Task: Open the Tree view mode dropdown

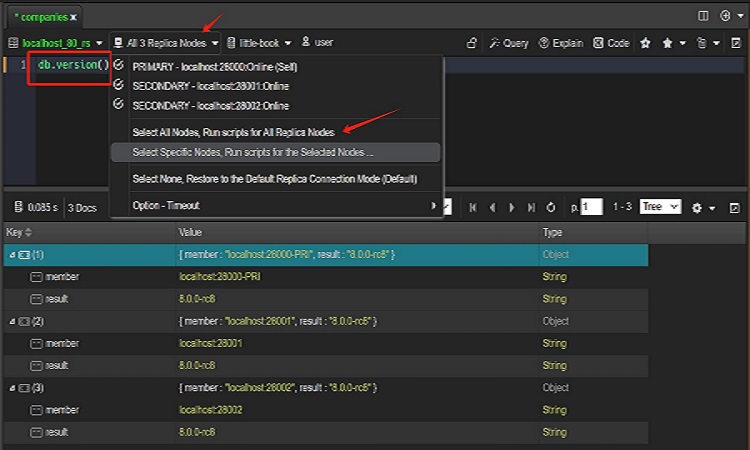Action: click(x=660, y=207)
